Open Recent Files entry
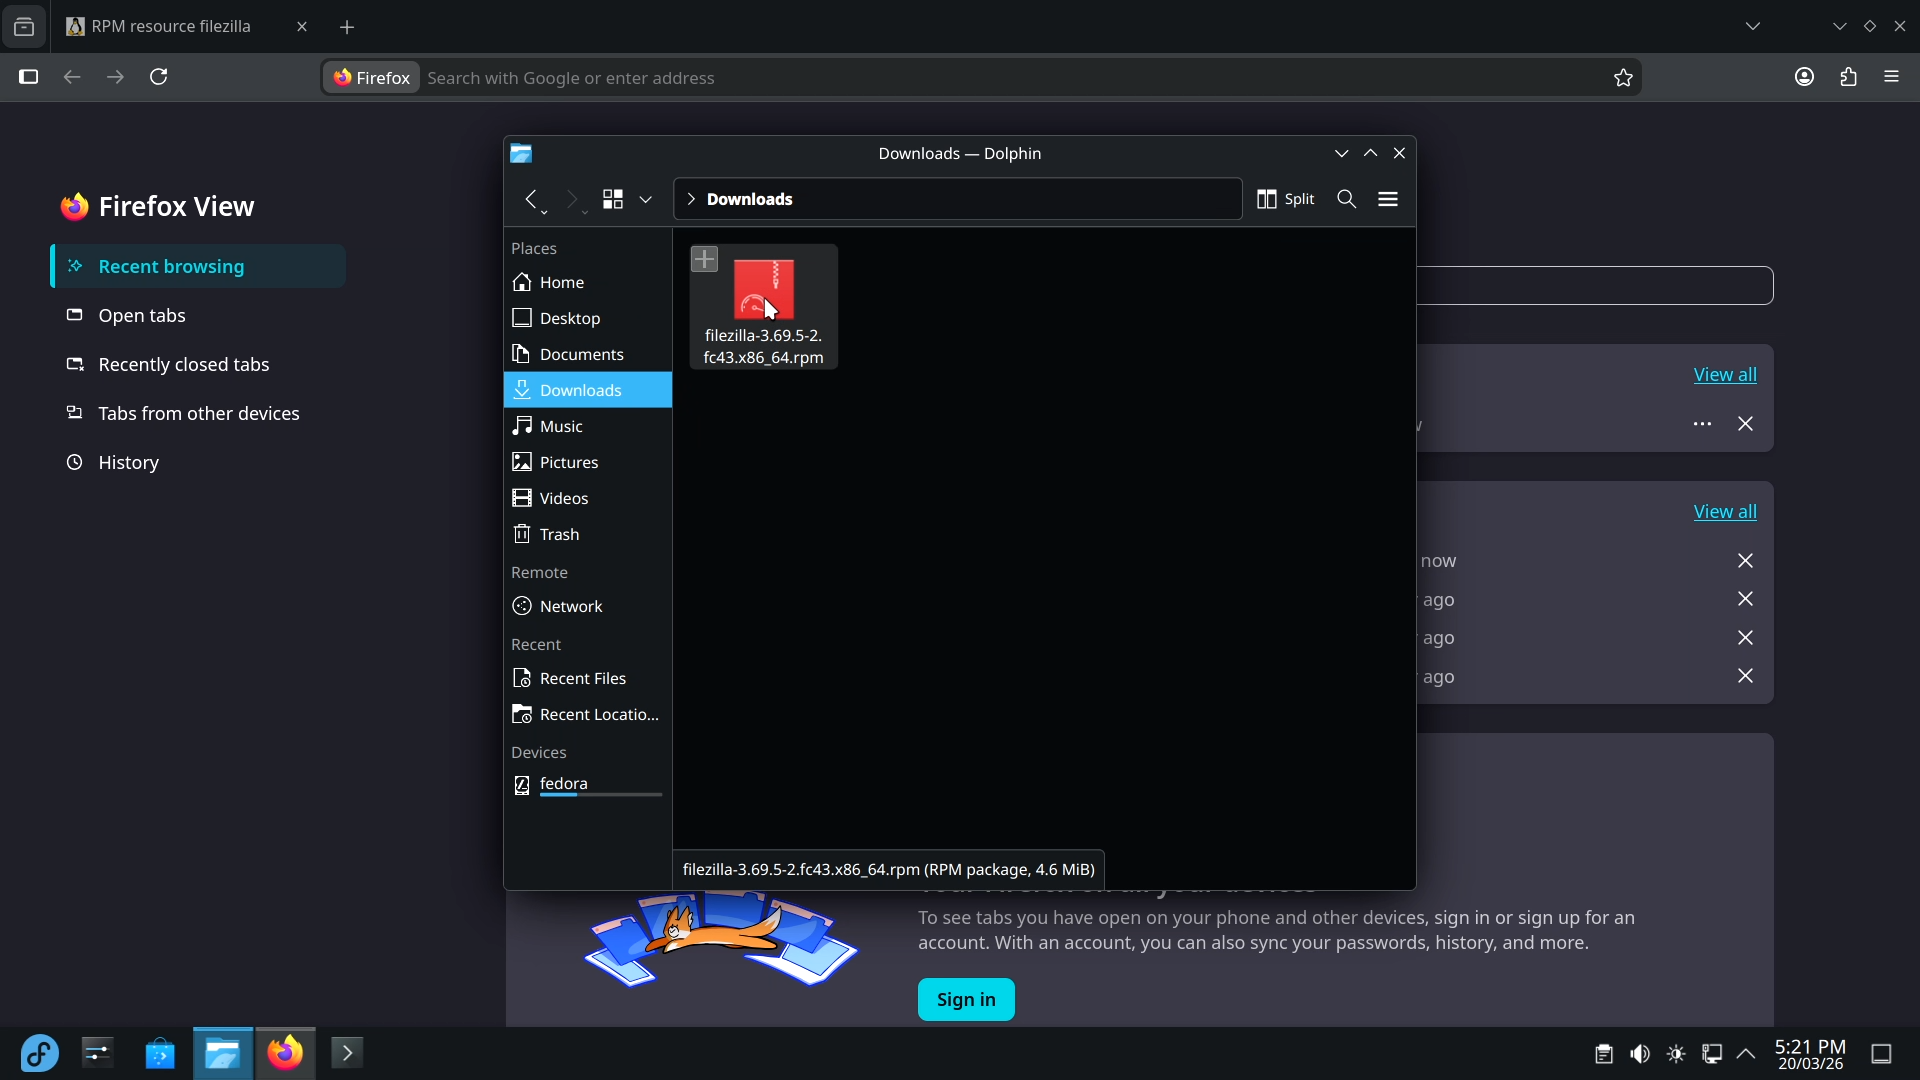Image resolution: width=1920 pixels, height=1080 pixels. pos(588,678)
